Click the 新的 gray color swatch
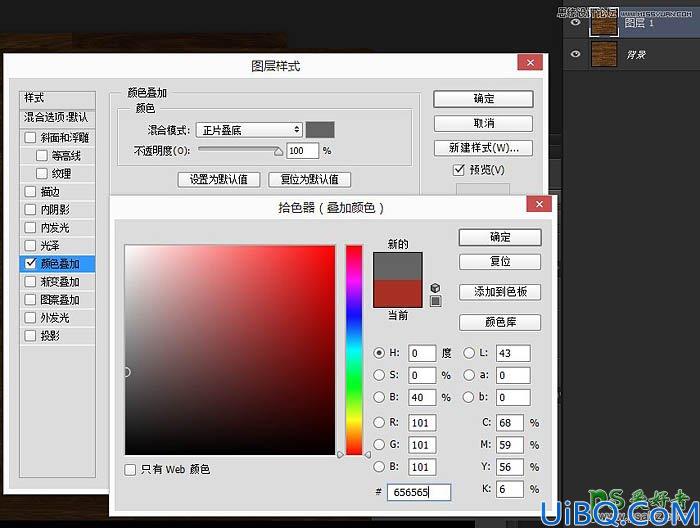Screen dimensions: 700x528 [398, 266]
